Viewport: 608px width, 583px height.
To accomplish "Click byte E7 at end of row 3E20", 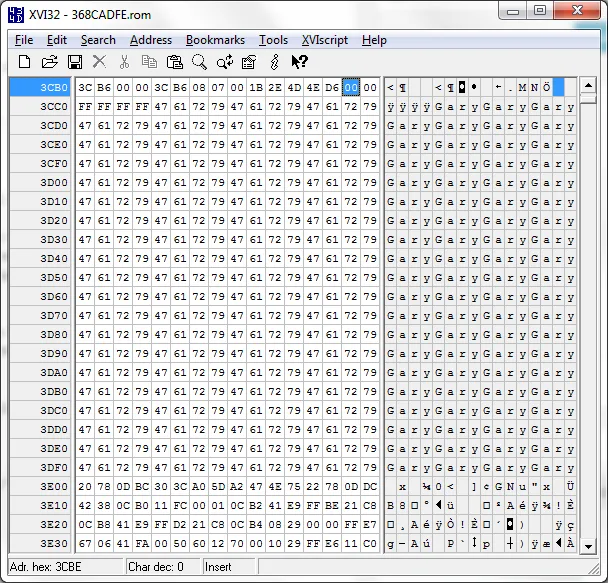I will click(x=370, y=524).
